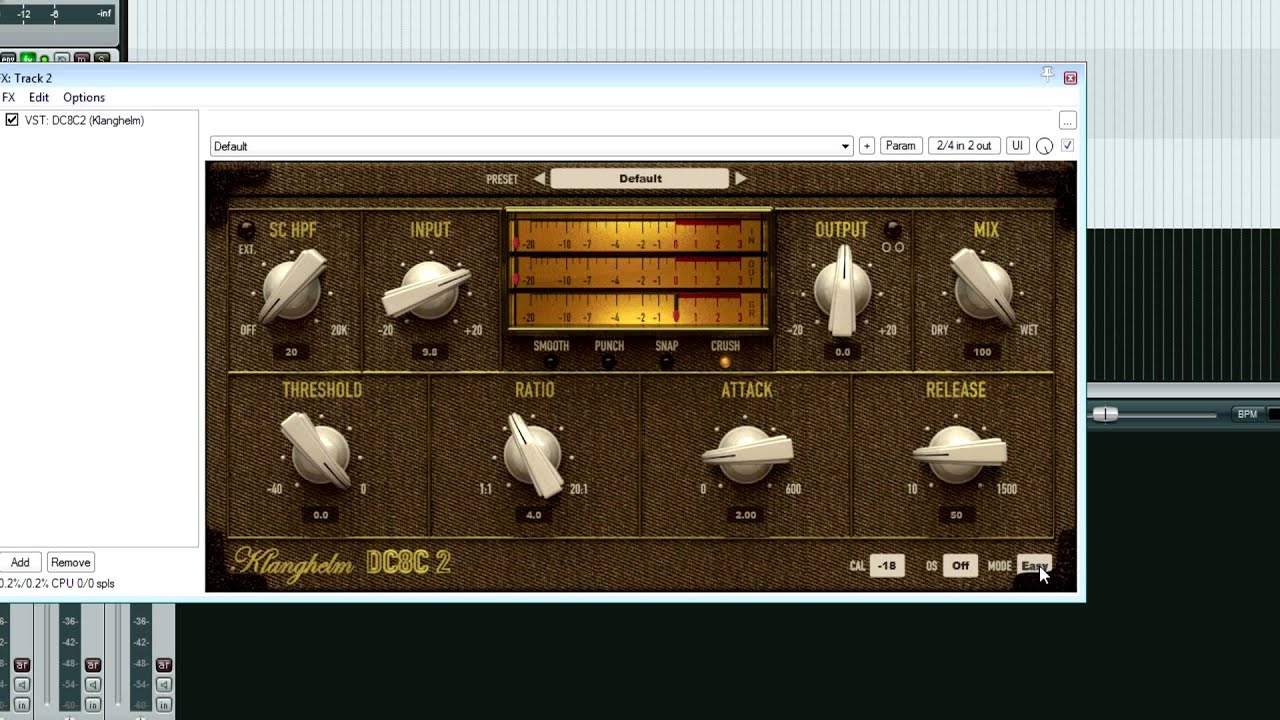Click the first mixer strip 'ar' record-arm button
The image size is (1280, 720).
22,665
